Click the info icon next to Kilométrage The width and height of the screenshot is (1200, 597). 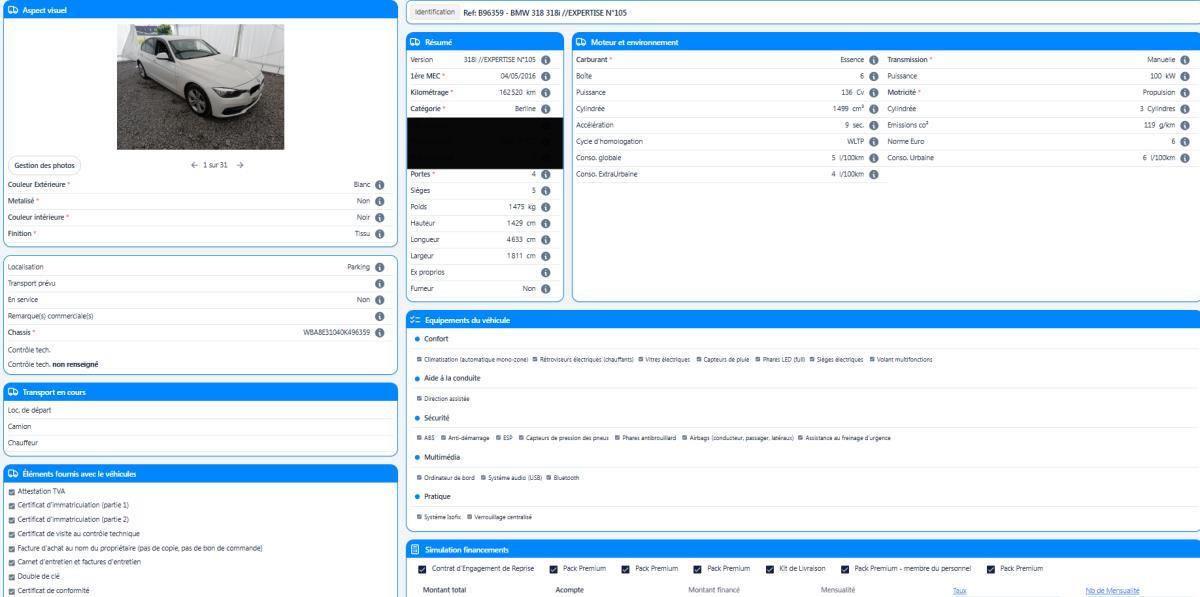546,92
